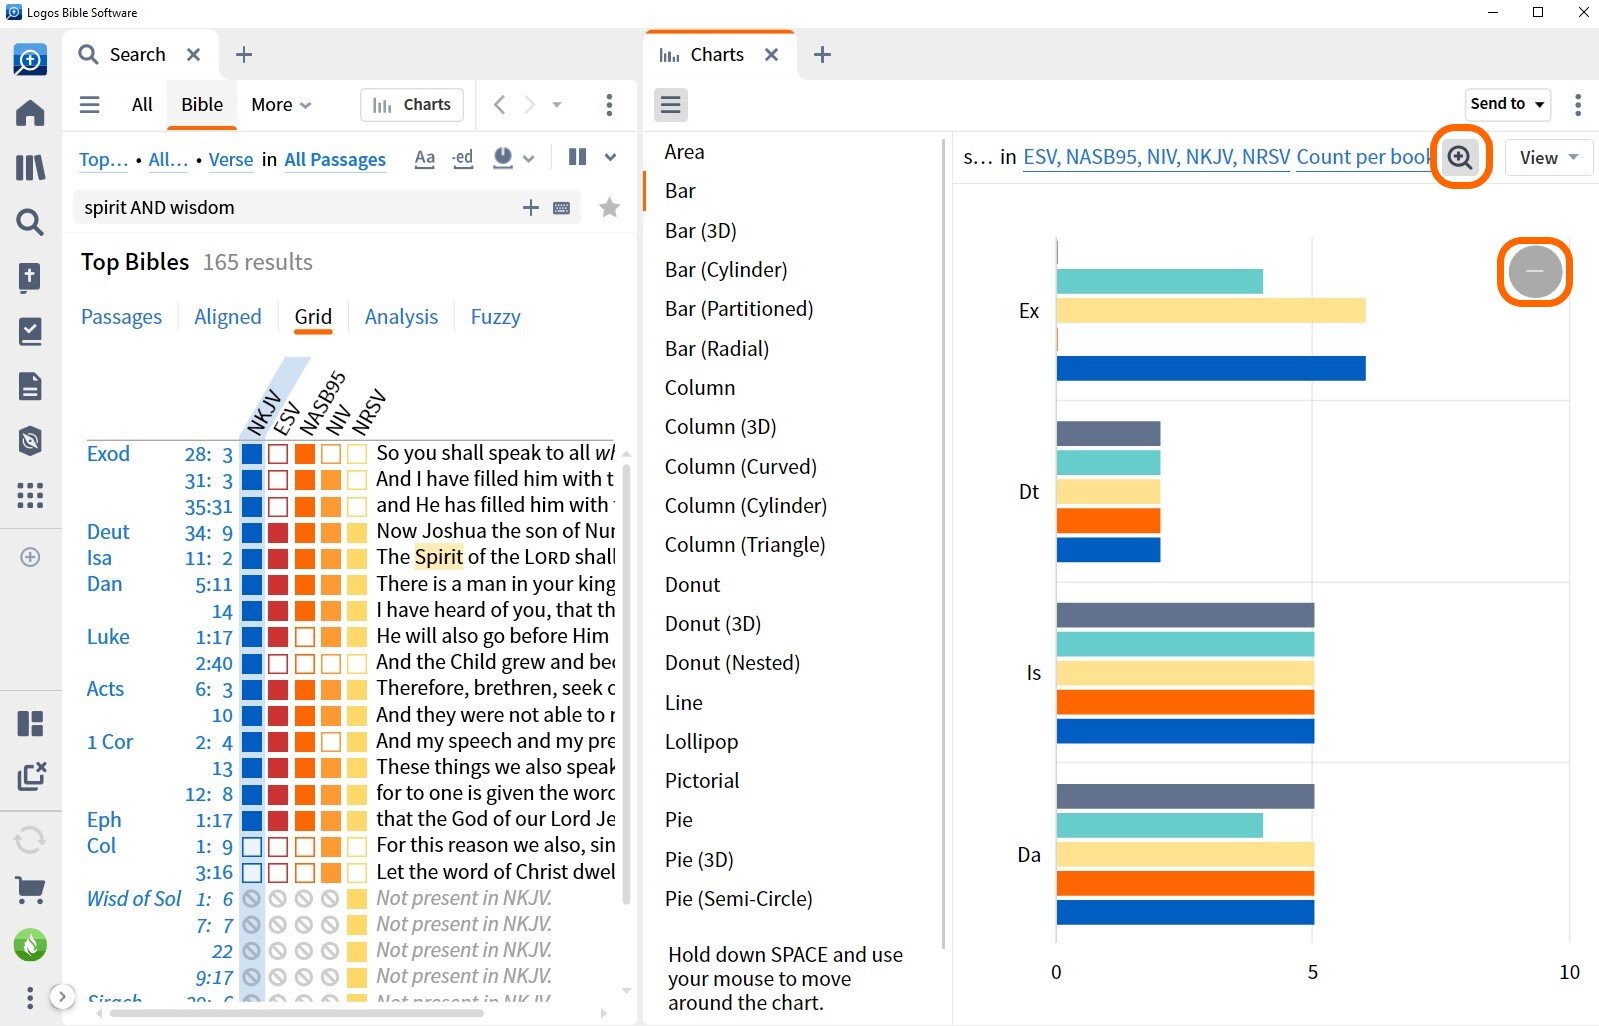Open the All… range selector
Viewport: 1599px width, 1026px height.
(x=168, y=159)
